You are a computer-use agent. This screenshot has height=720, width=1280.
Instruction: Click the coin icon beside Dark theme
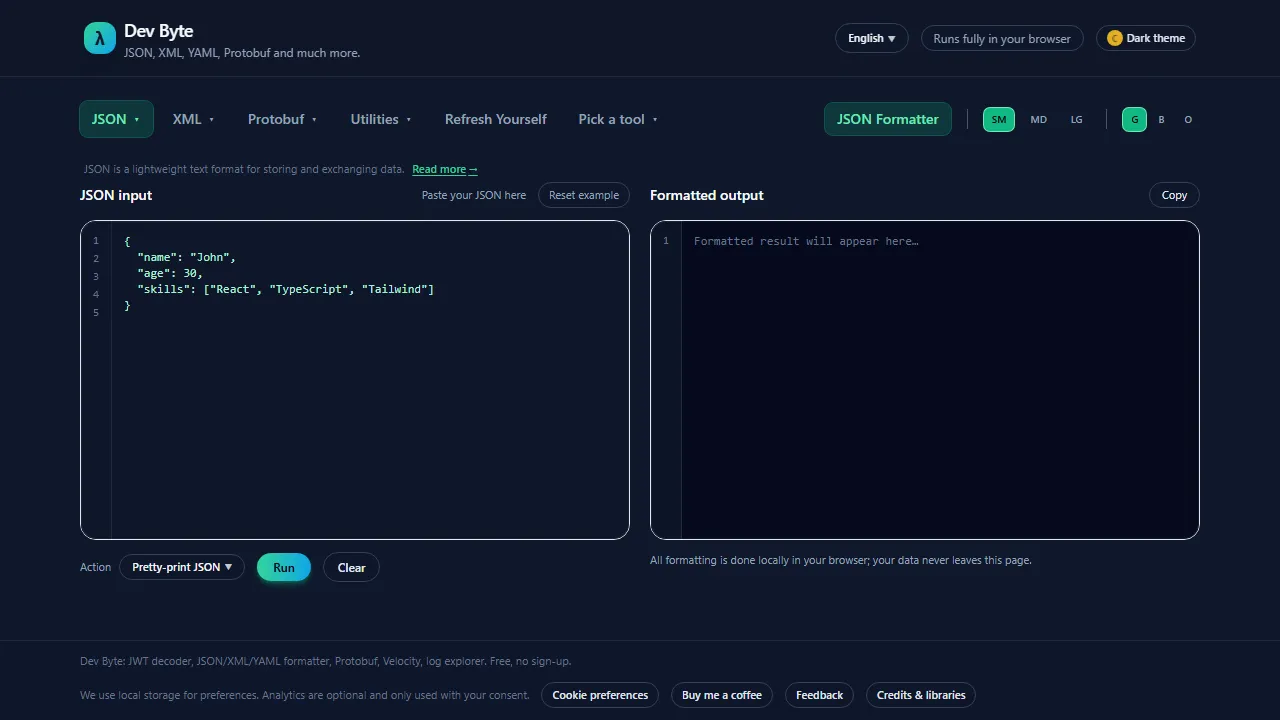[1115, 38]
